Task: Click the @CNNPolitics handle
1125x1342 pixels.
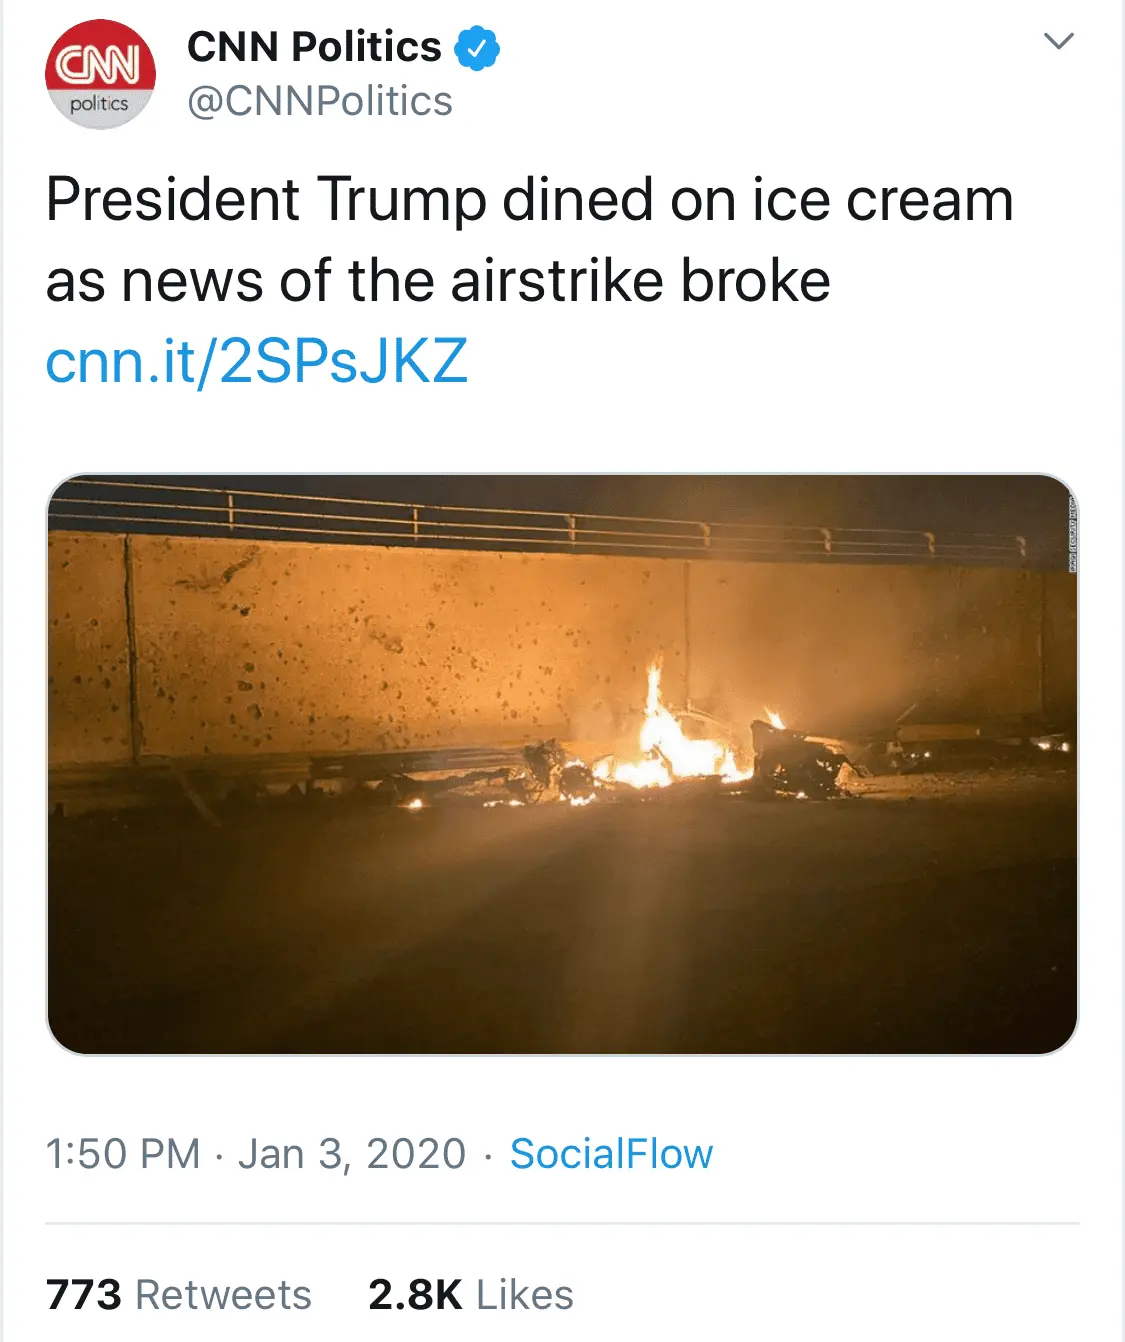Action: [x=320, y=101]
